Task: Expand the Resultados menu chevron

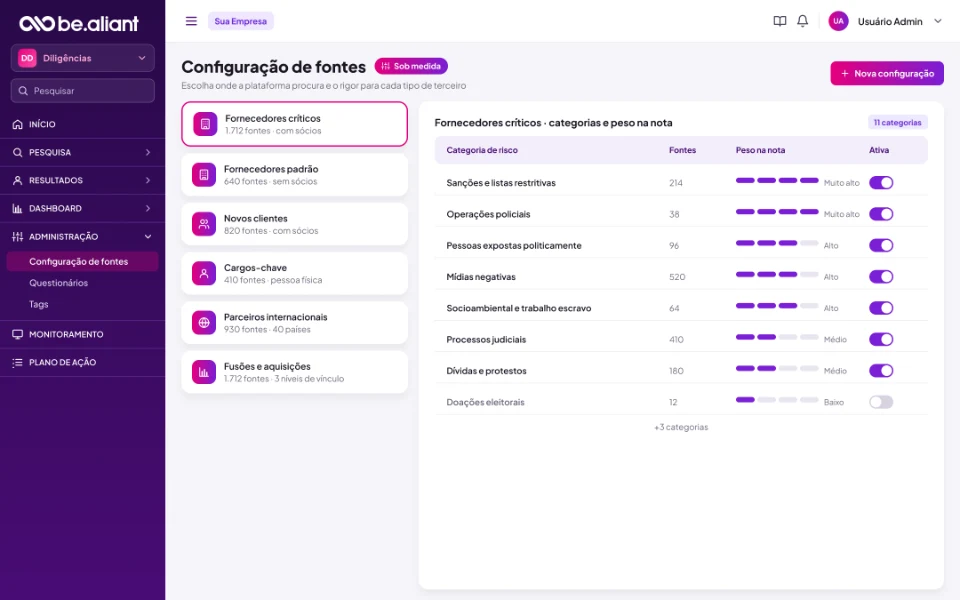Action: click(148, 181)
